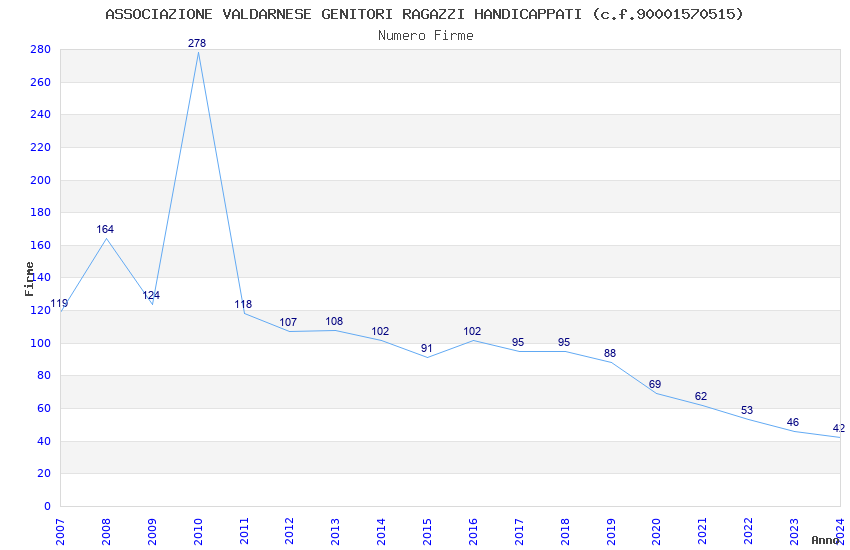Select the 2018 year axis label
The image size is (850, 550).
pos(565,532)
